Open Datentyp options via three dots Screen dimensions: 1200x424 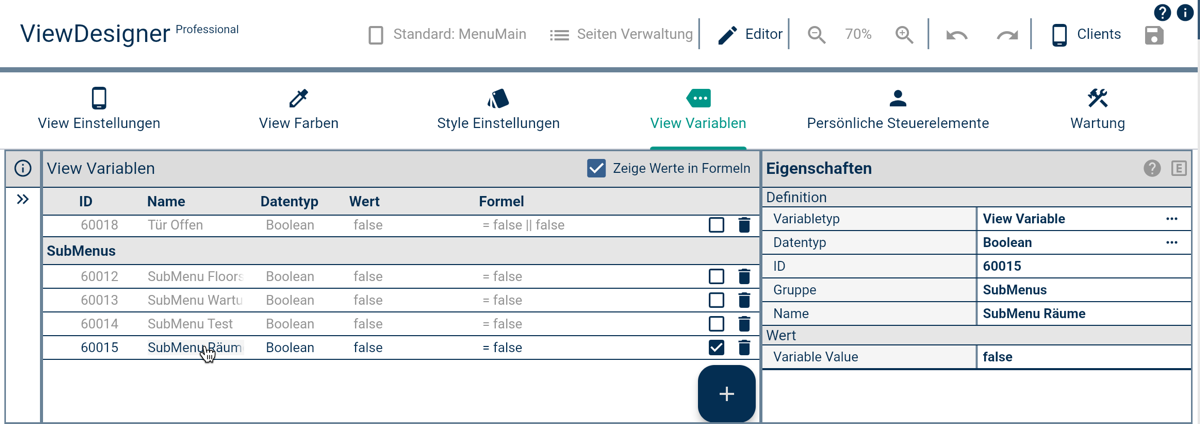[1171, 243]
